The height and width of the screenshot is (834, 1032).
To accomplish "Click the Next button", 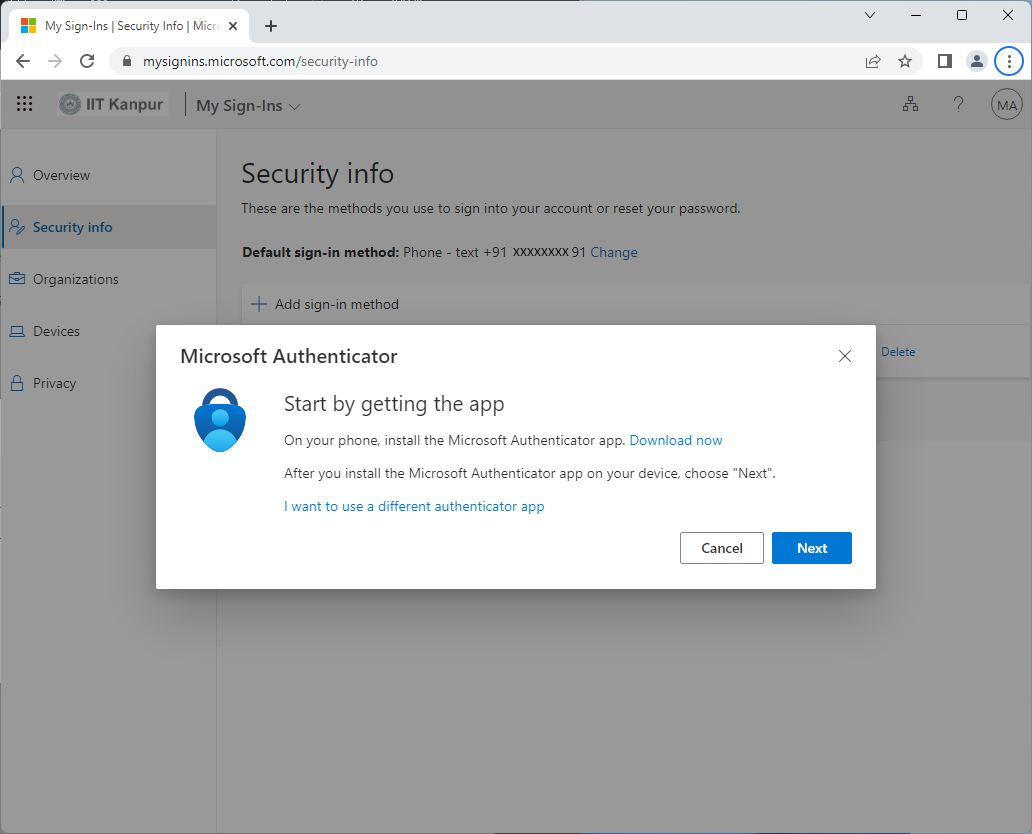I will 812,548.
